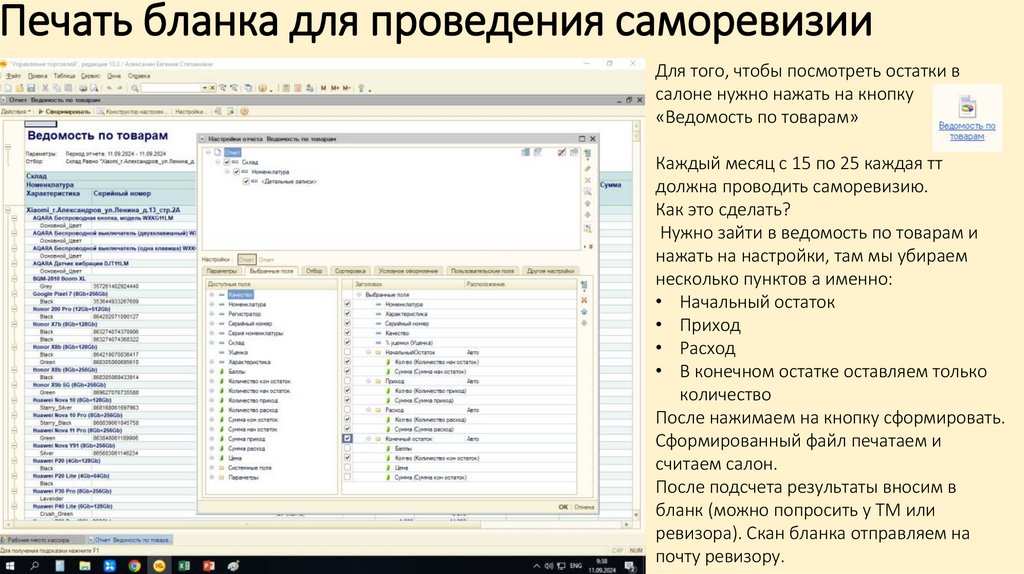The width and height of the screenshot is (1024, 574).
Task: Click the Windows Start button
Action: click(x=10, y=566)
